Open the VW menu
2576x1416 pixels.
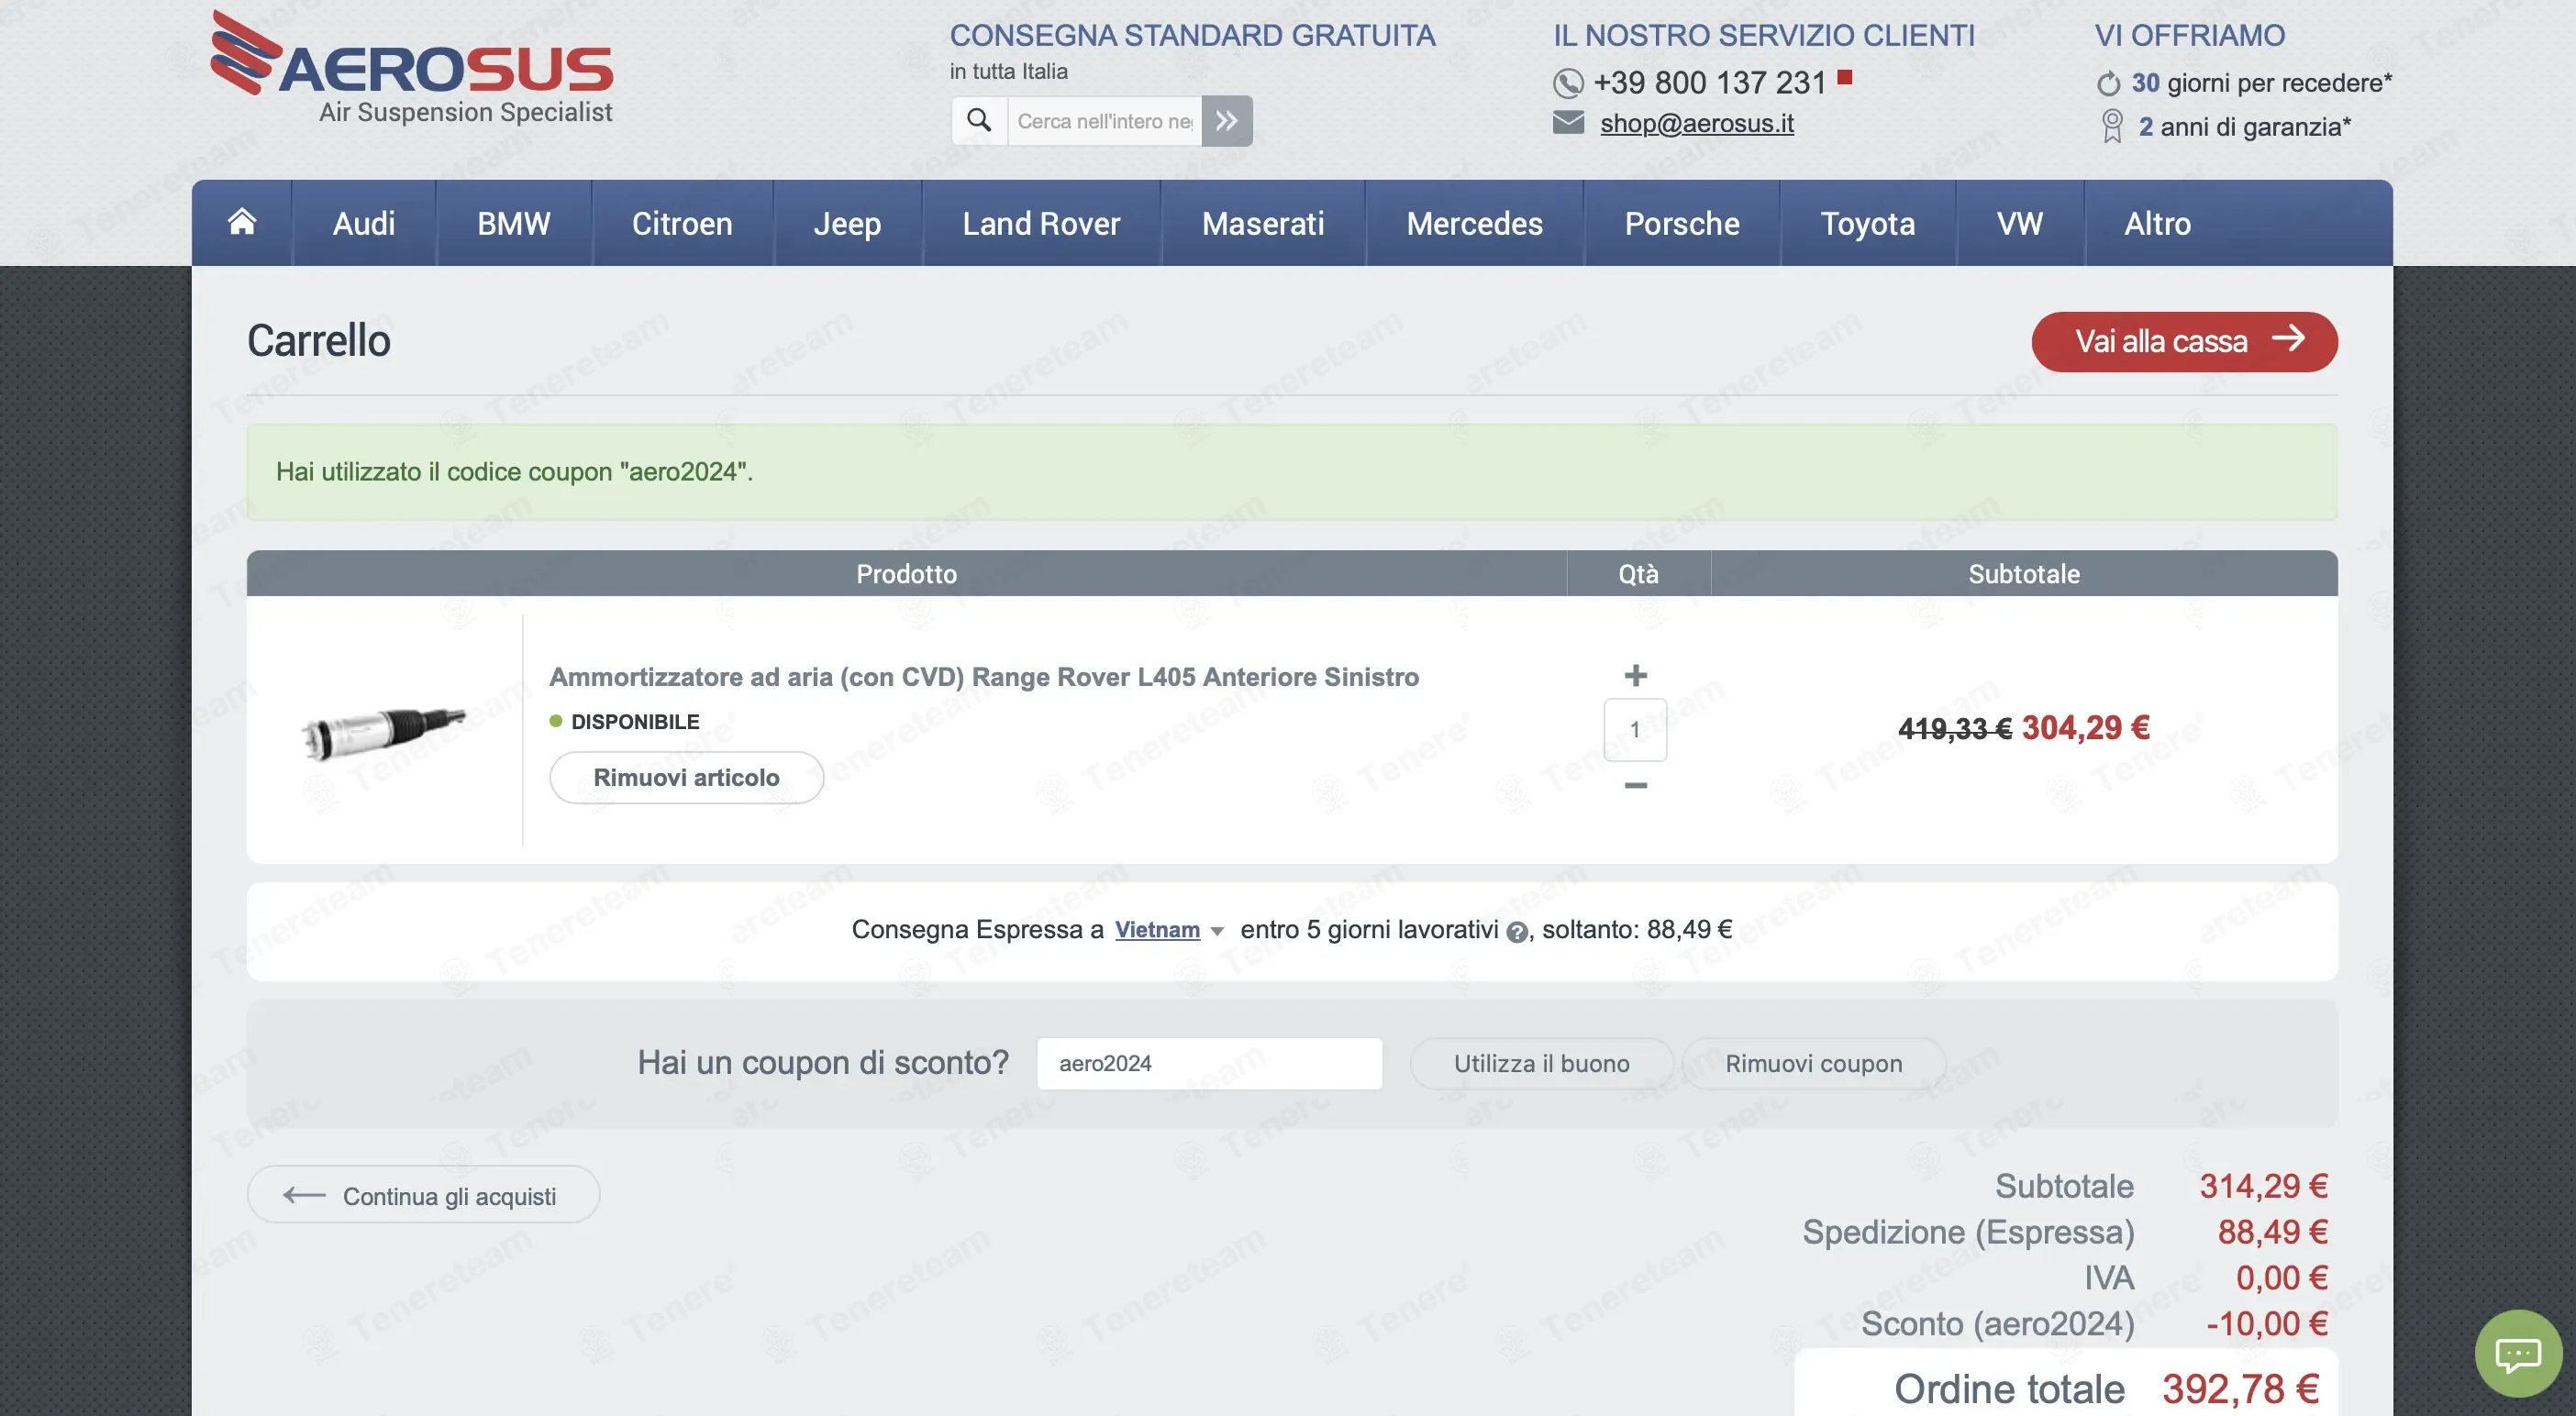[2020, 223]
